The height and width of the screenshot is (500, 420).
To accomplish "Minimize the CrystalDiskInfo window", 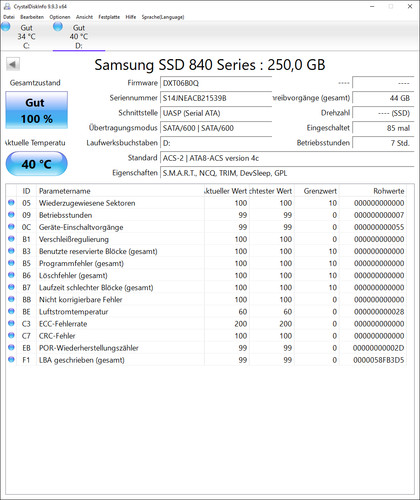I will tap(373, 6).
